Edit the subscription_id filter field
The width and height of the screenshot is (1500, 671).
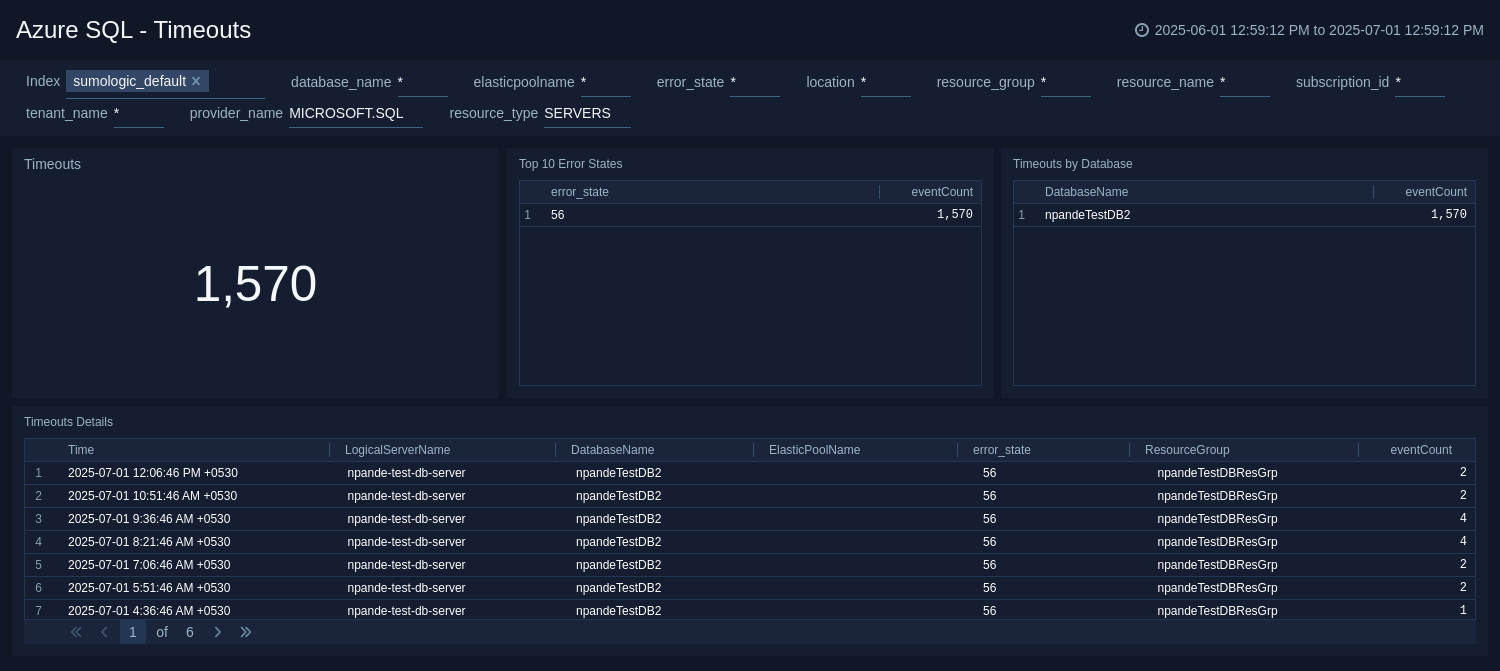coord(1420,82)
